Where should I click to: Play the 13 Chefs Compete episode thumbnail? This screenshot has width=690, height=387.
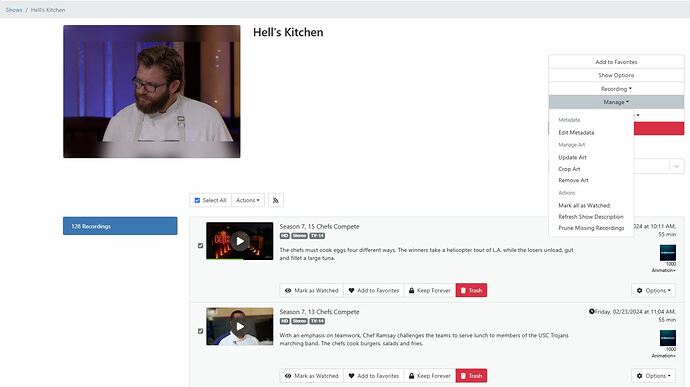pyautogui.click(x=239, y=326)
